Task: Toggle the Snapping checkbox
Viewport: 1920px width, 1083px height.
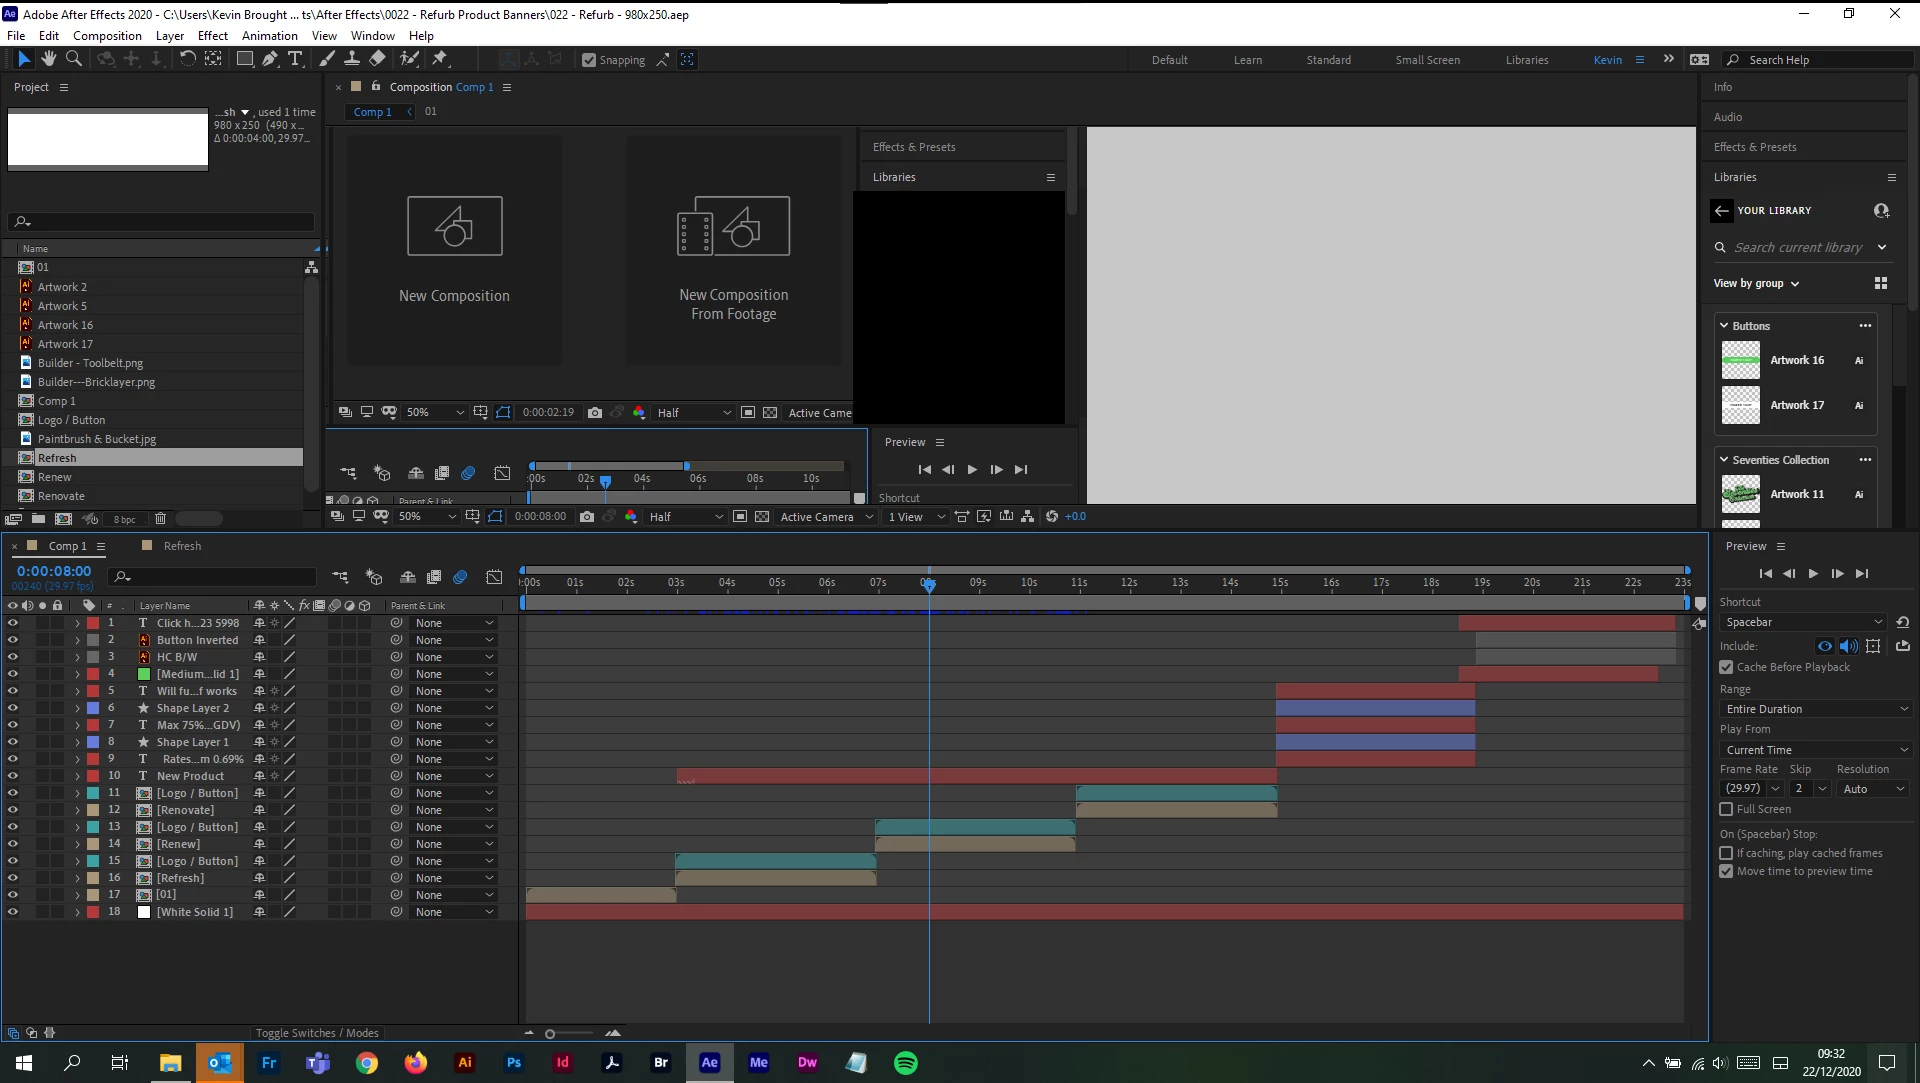Action: [589, 60]
